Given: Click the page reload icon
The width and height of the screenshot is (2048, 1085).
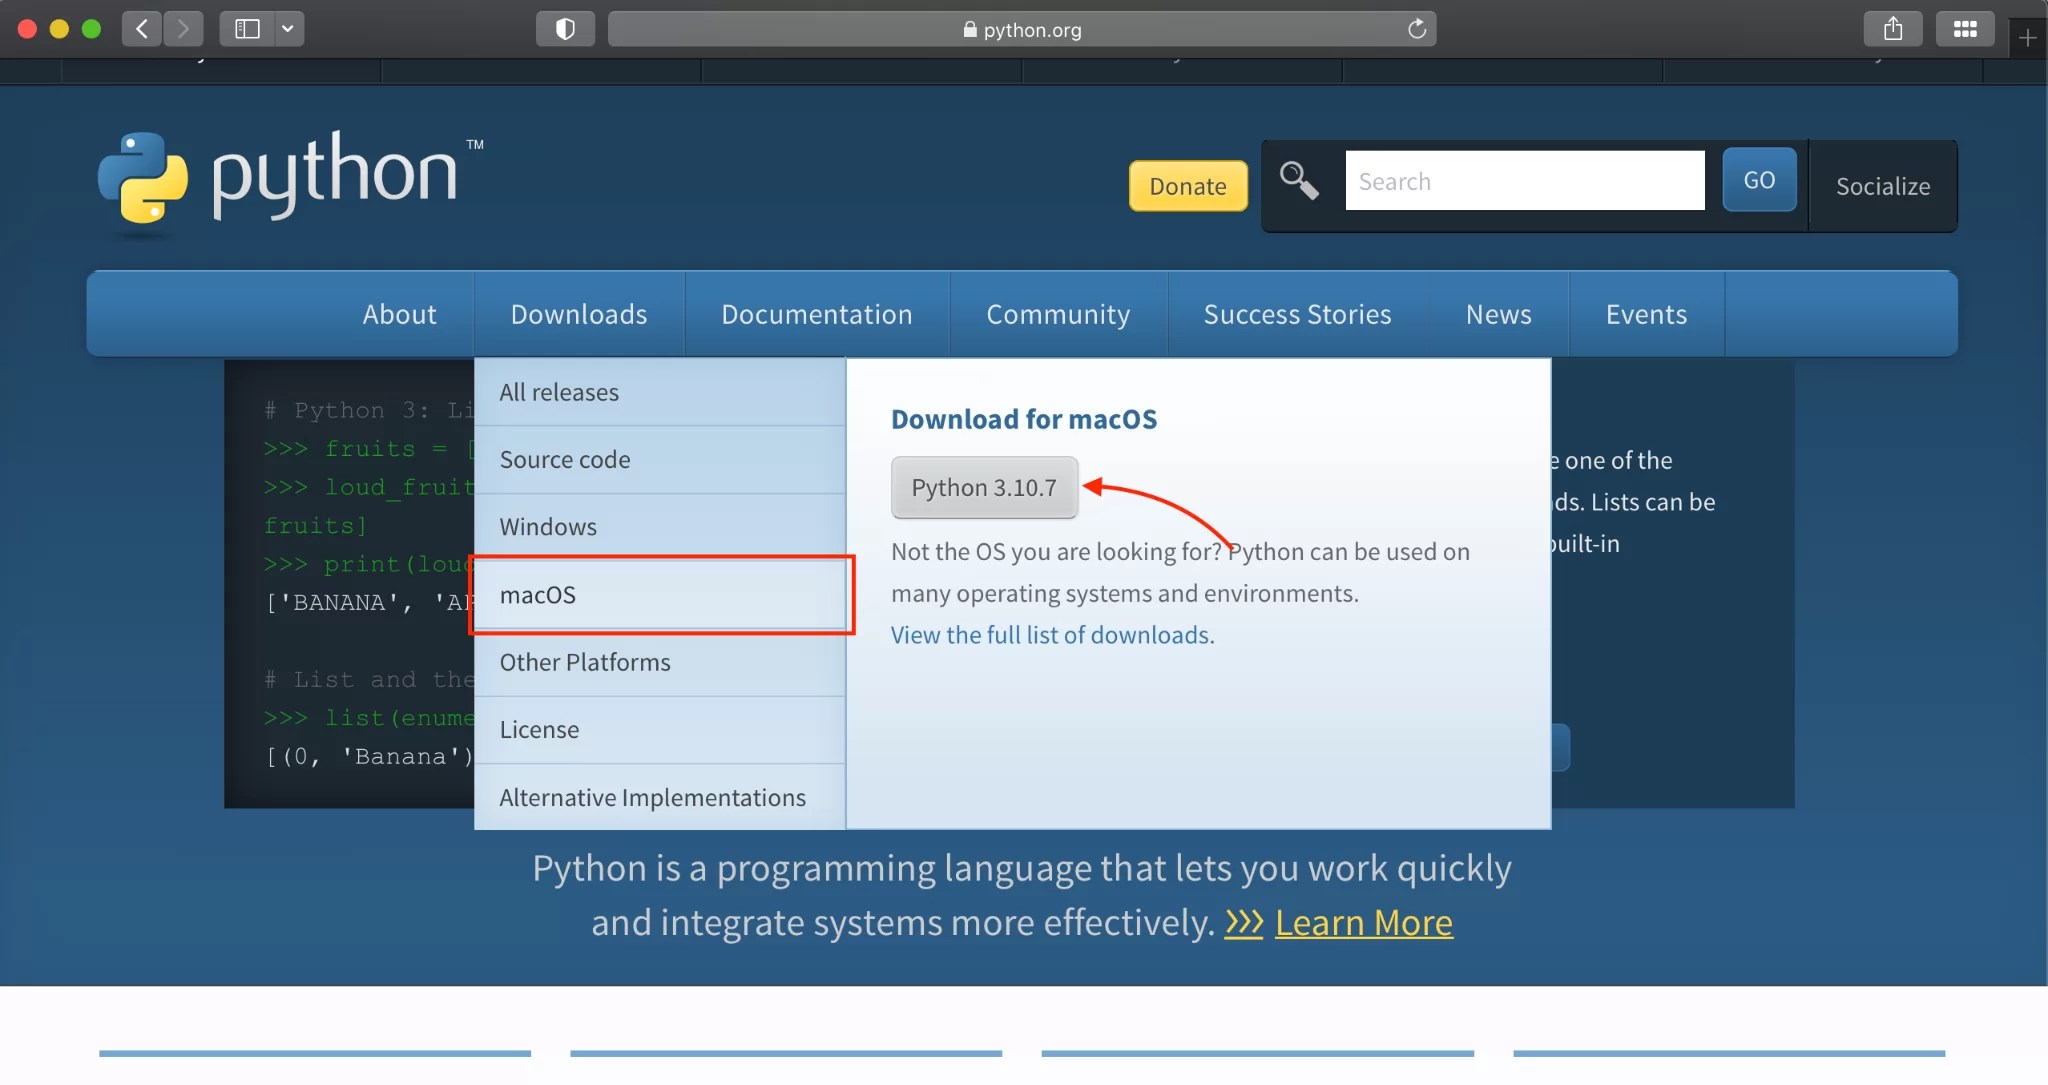Looking at the screenshot, I should pyautogui.click(x=1416, y=29).
